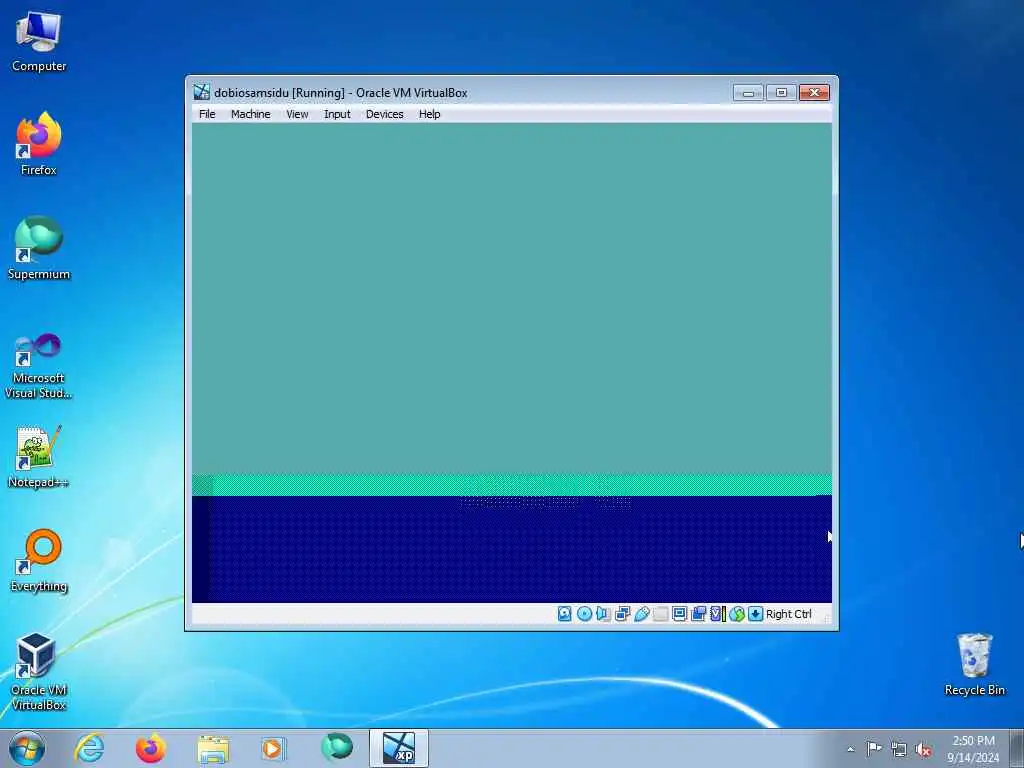Launch Supermium from the taskbar
This screenshot has width=1024, height=768.
tap(336, 748)
